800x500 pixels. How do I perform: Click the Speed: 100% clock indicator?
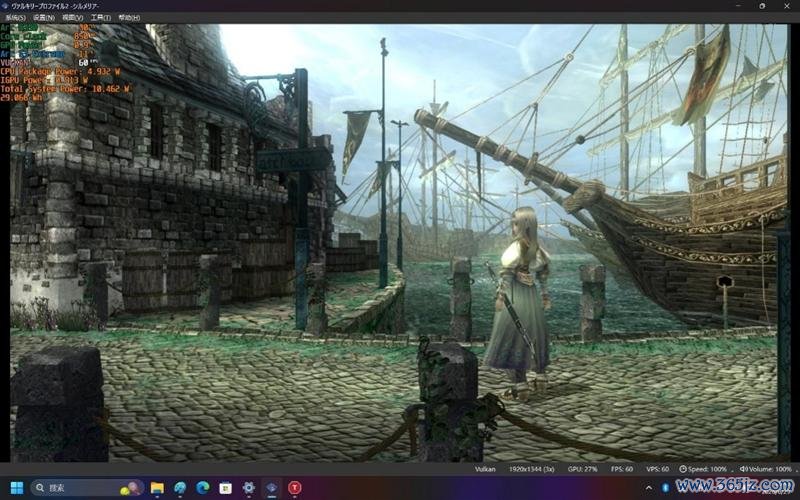(x=703, y=469)
